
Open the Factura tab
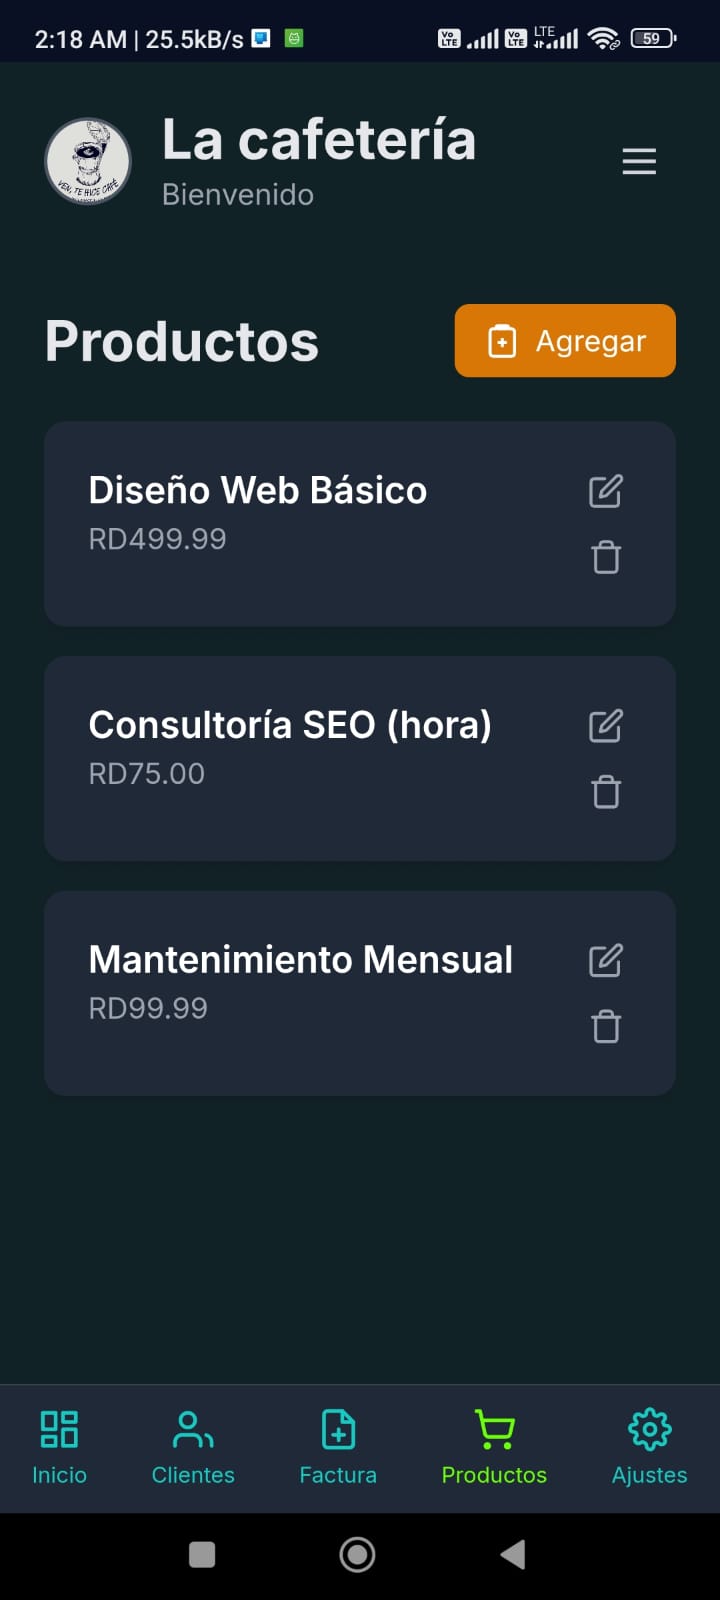338,1447
